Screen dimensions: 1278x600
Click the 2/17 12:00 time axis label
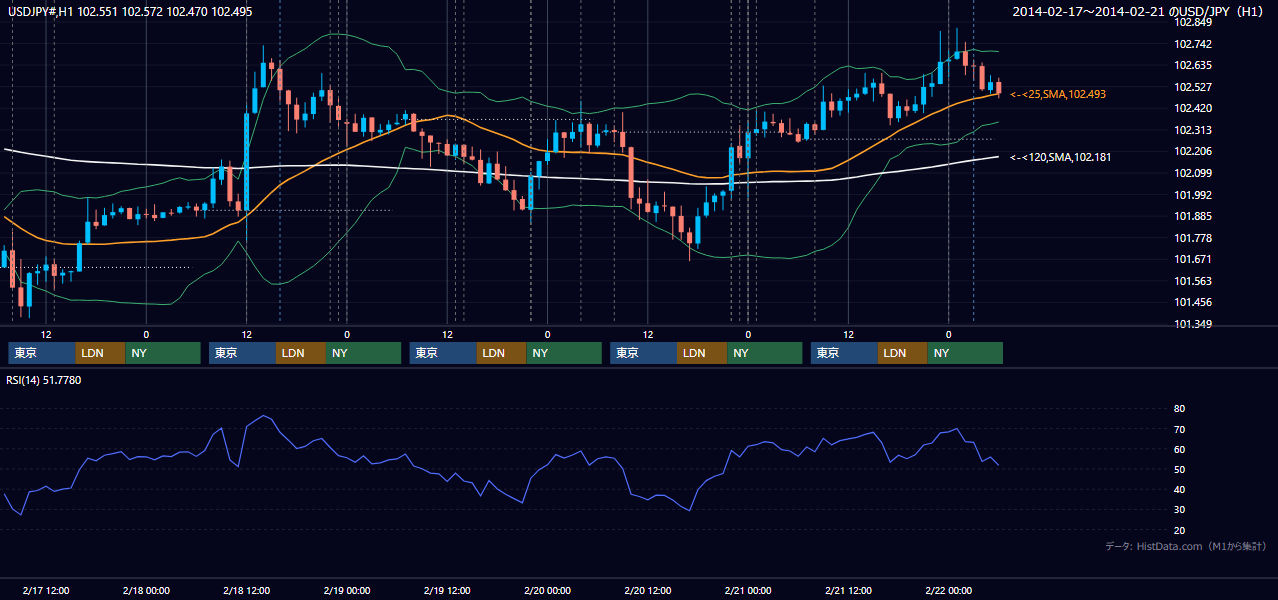[x=46, y=591]
